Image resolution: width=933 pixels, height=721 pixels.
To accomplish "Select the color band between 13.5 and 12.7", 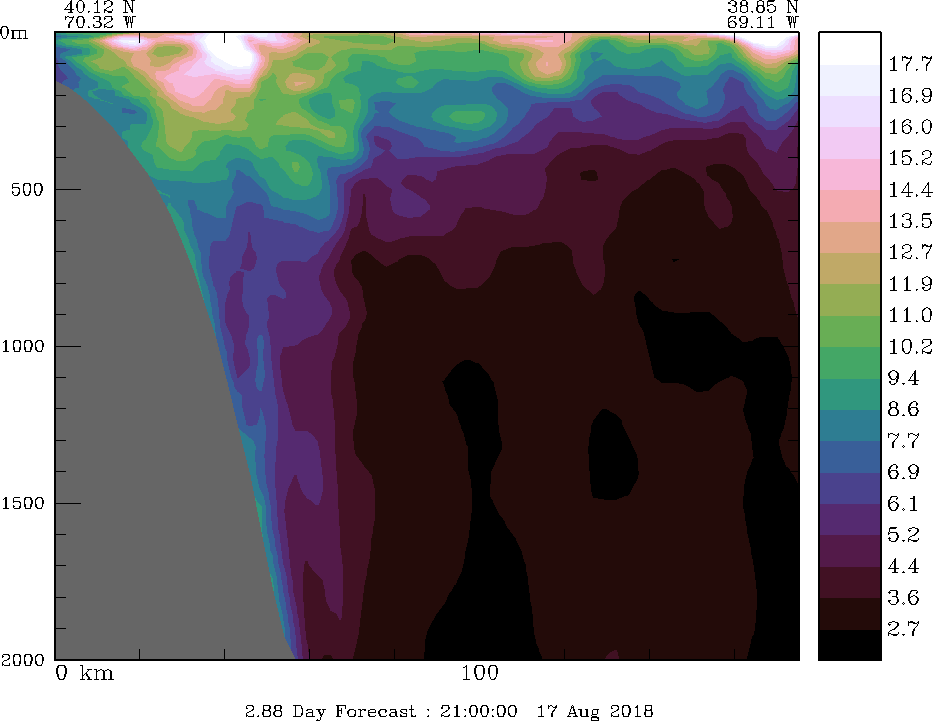I will [849, 237].
